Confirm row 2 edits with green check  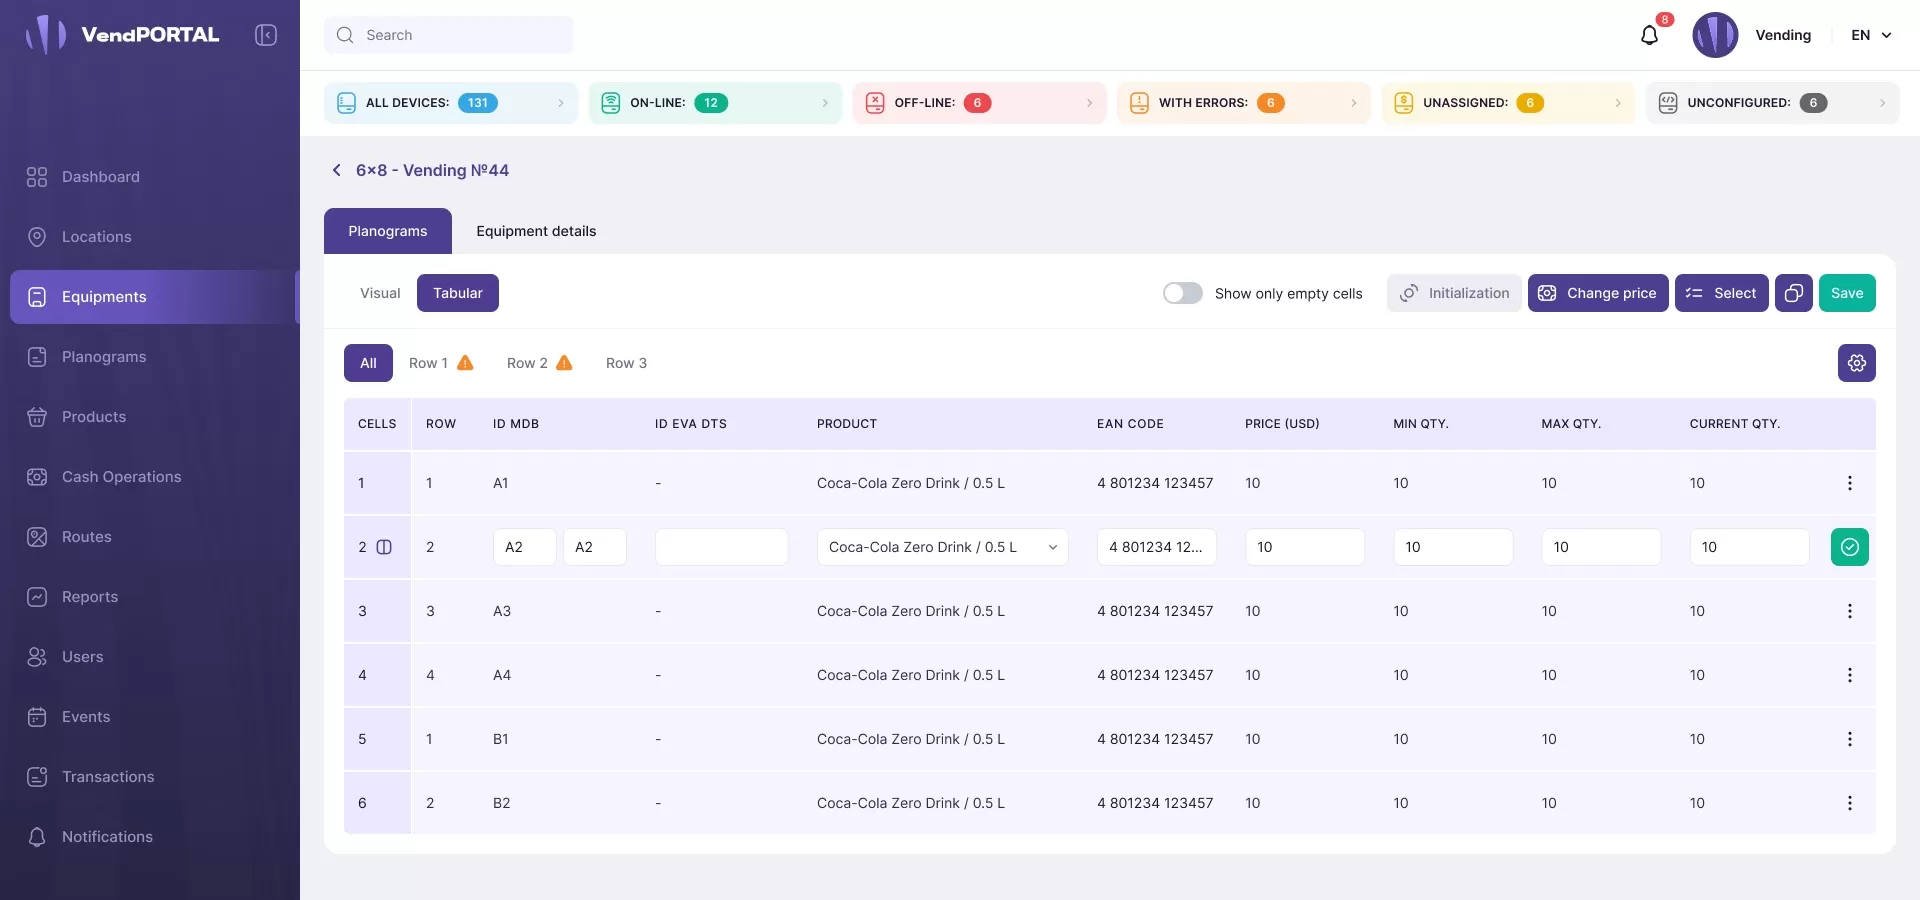(x=1849, y=547)
